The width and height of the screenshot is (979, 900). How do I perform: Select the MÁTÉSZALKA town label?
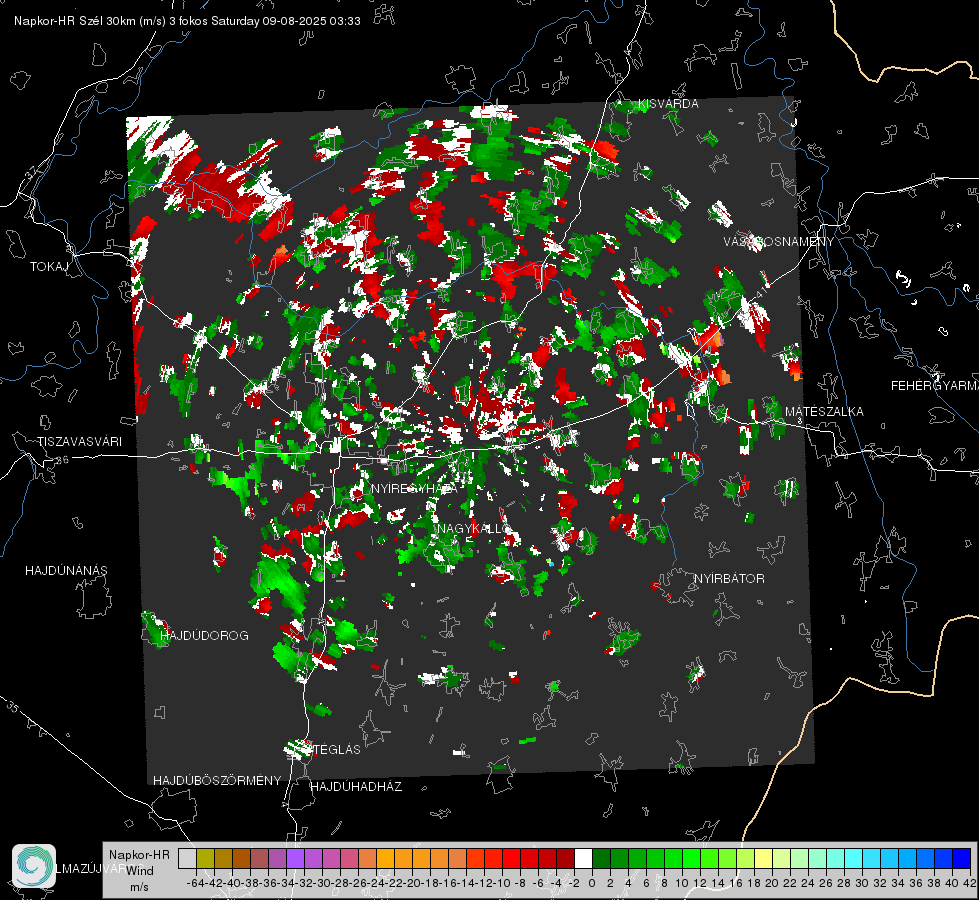824,412
